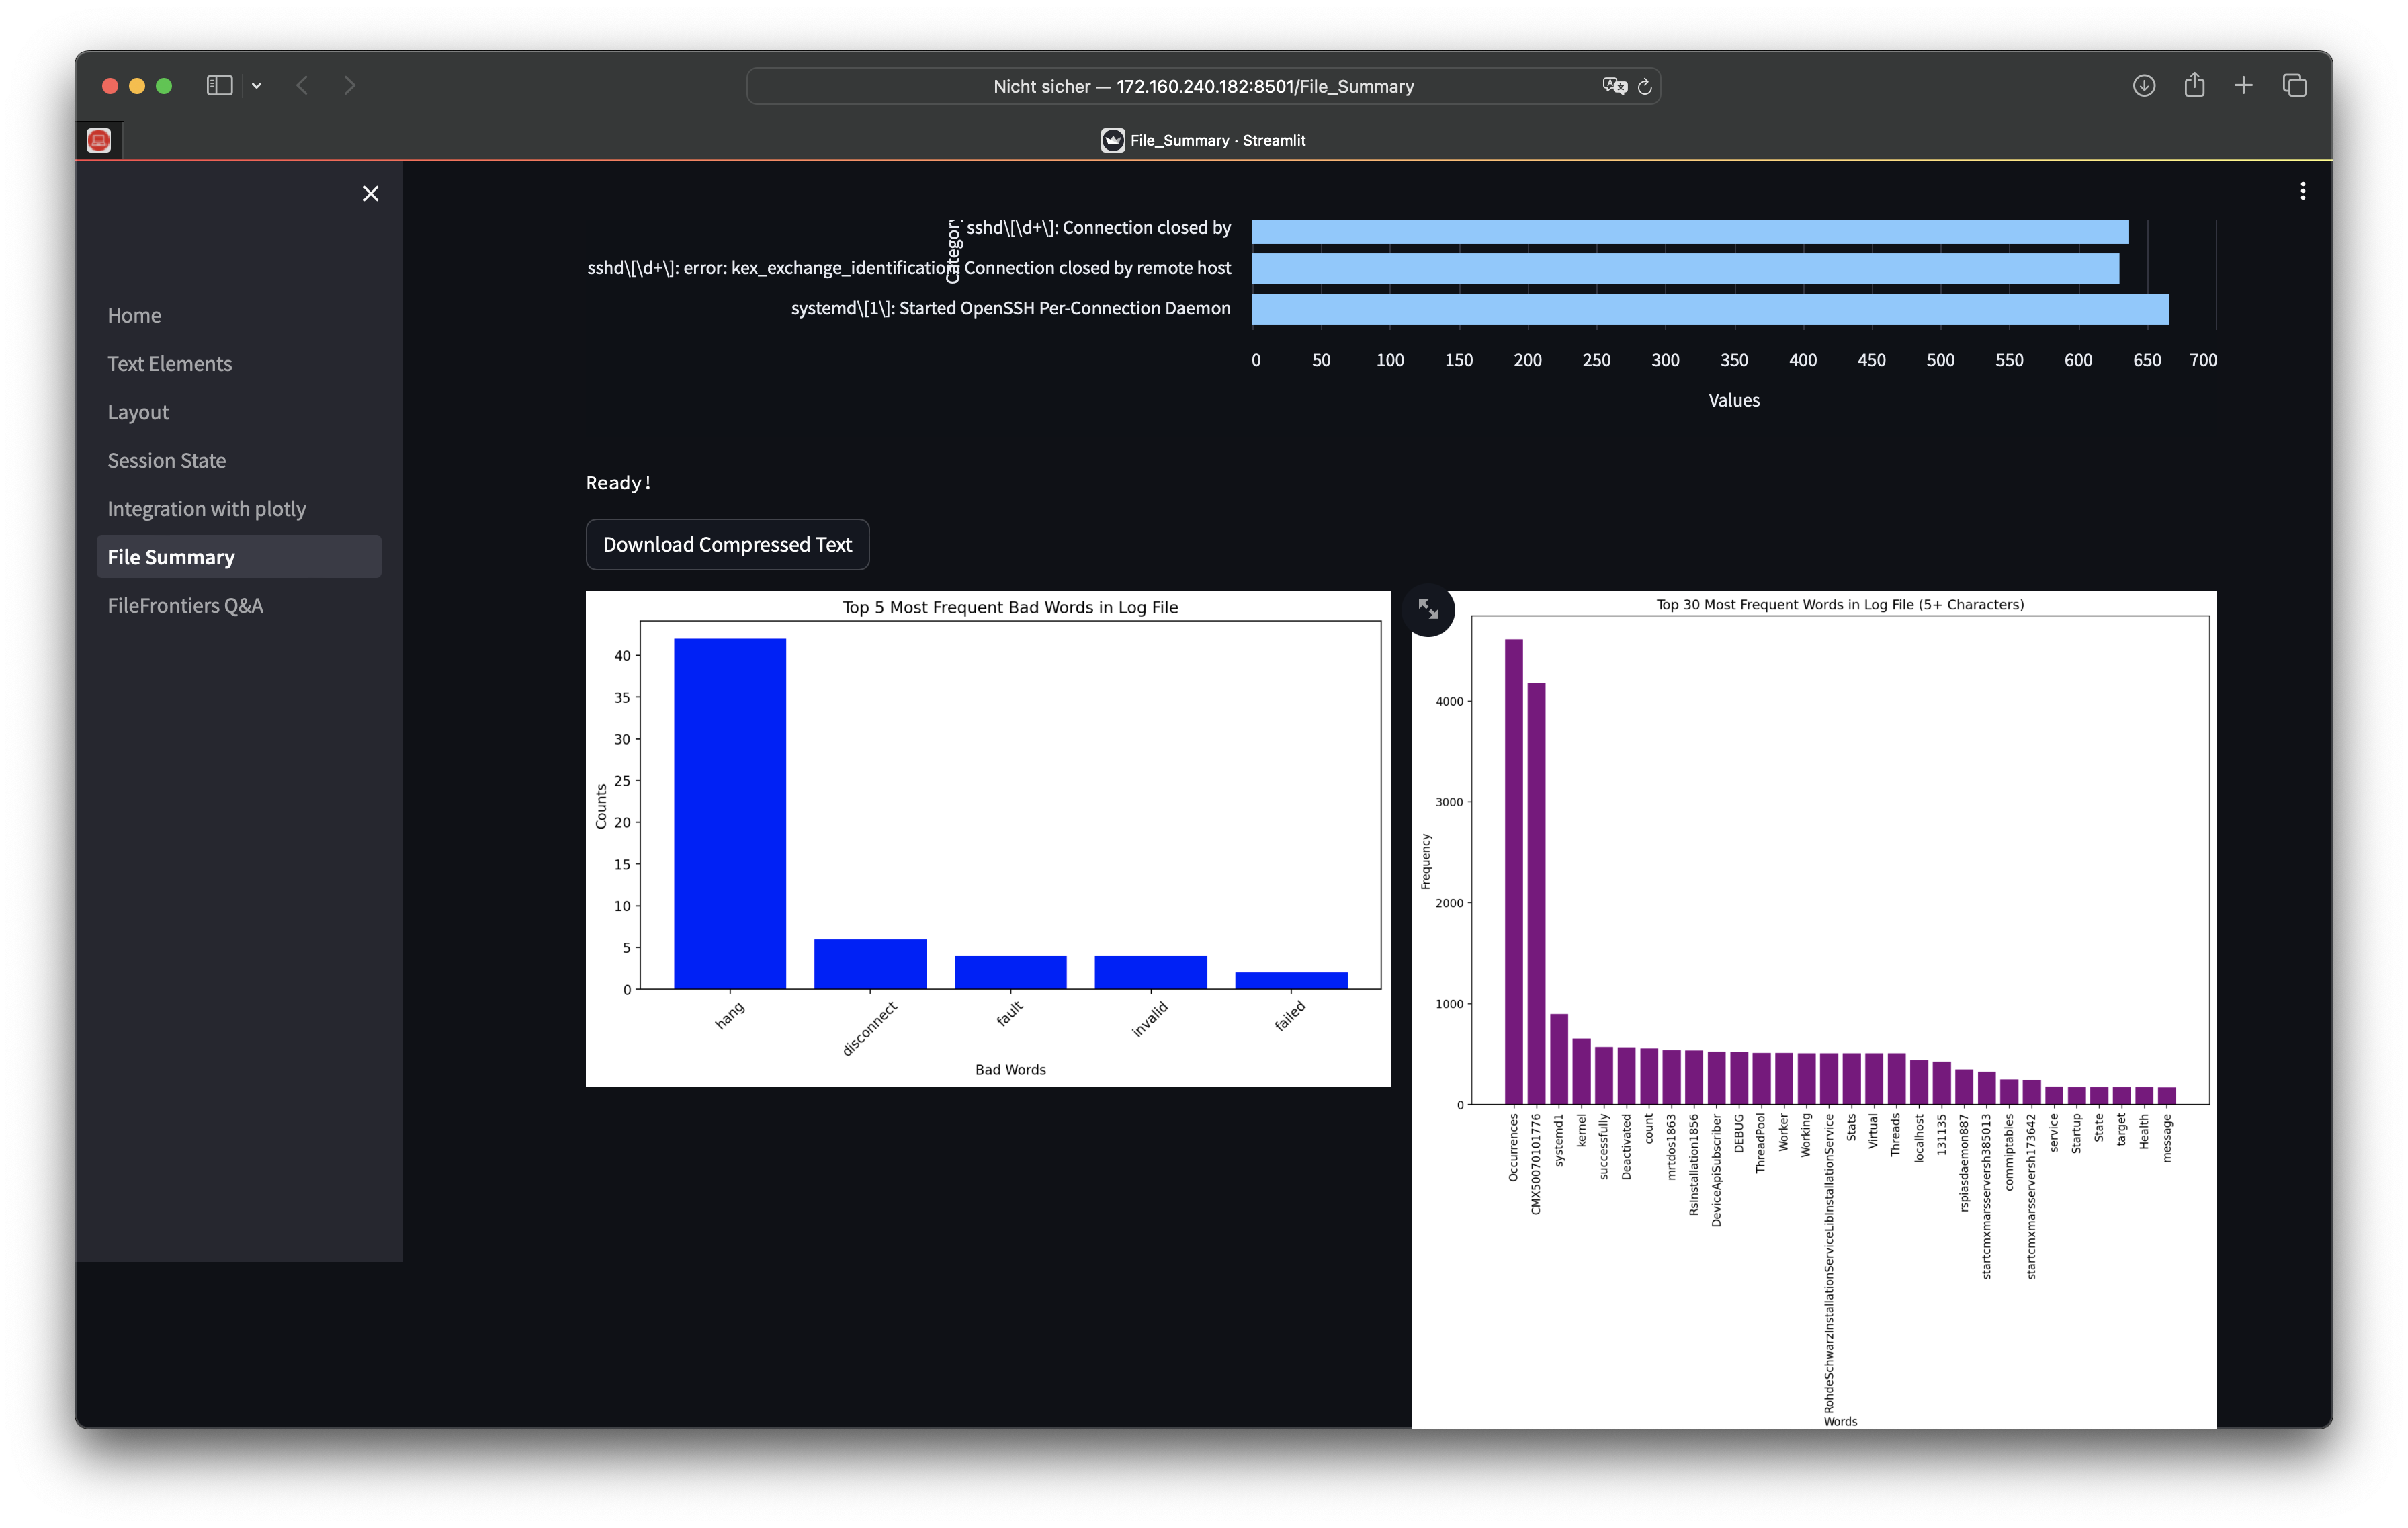Go to FileFrontiers Q&A page
Viewport: 2408px width, 1528px height.
185,605
